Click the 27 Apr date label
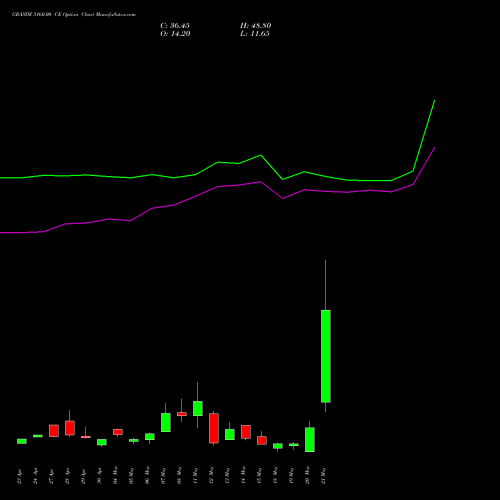The height and width of the screenshot is (500, 500). click(51, 476)
